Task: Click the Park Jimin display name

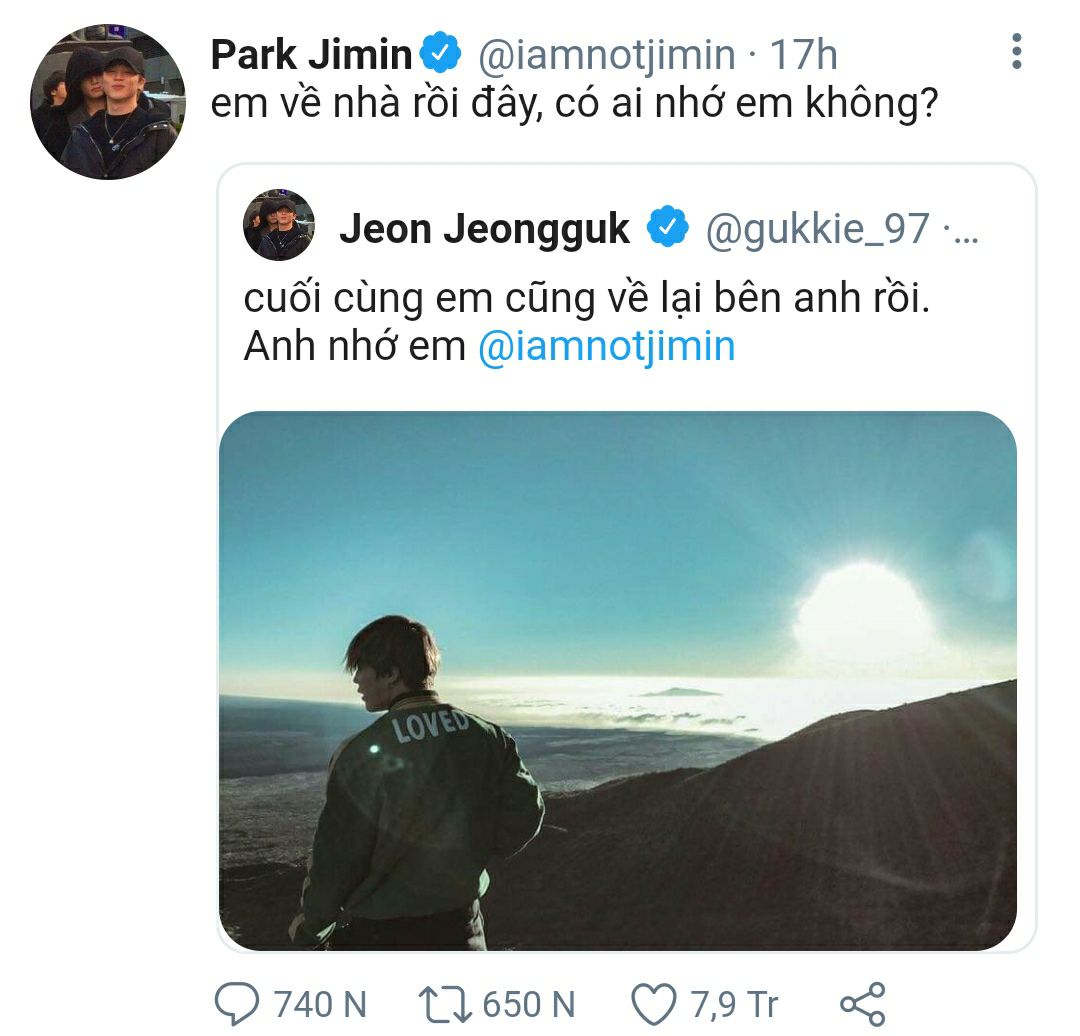Action: (x=311, y=55)
